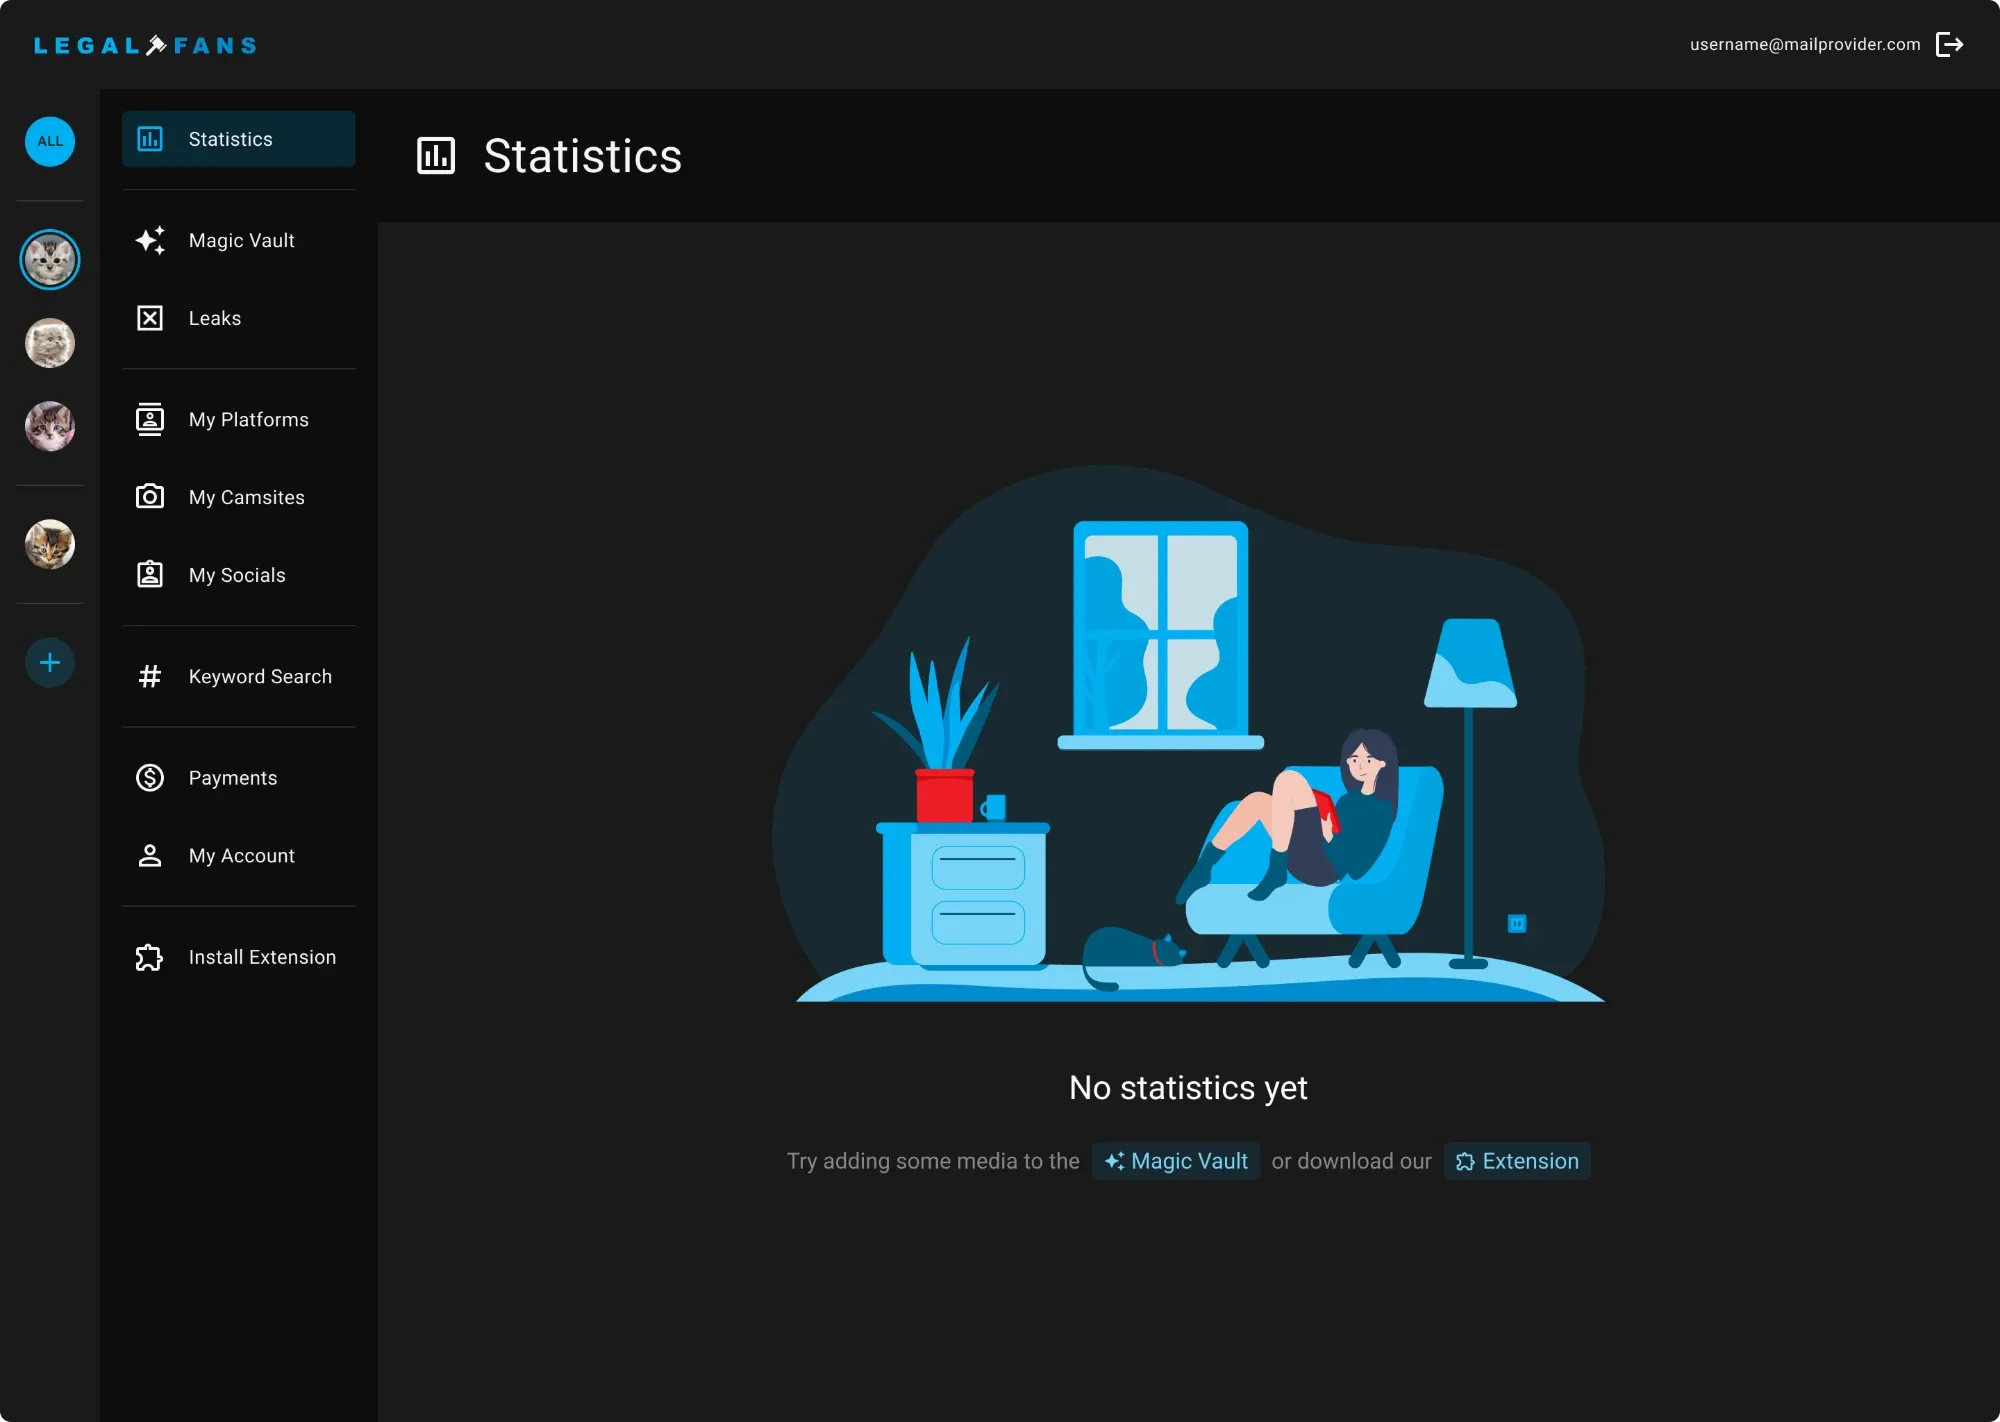
Task: Open the Magic Vault menu item
Action: coord(238,240)
